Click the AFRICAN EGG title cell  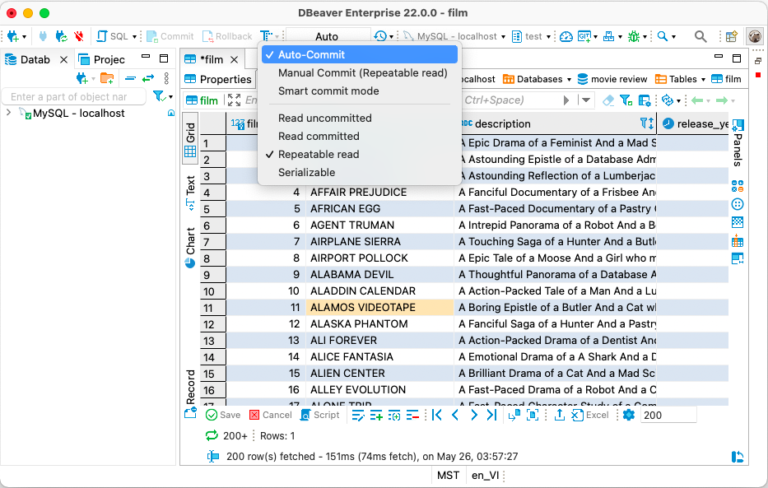pos(380,209)
